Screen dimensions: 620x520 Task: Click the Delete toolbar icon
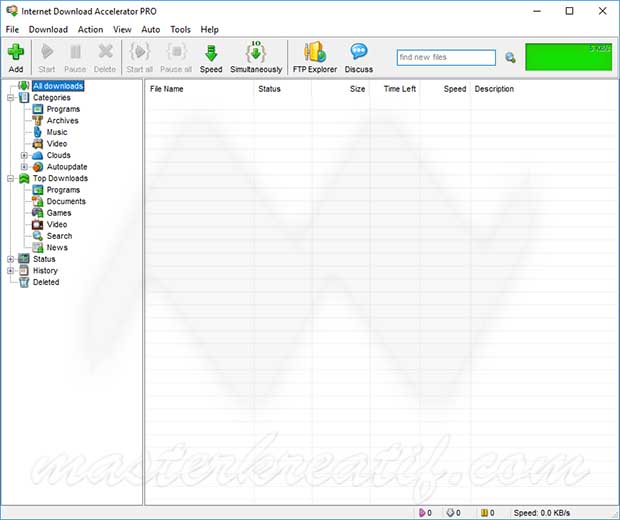point(105,52)
